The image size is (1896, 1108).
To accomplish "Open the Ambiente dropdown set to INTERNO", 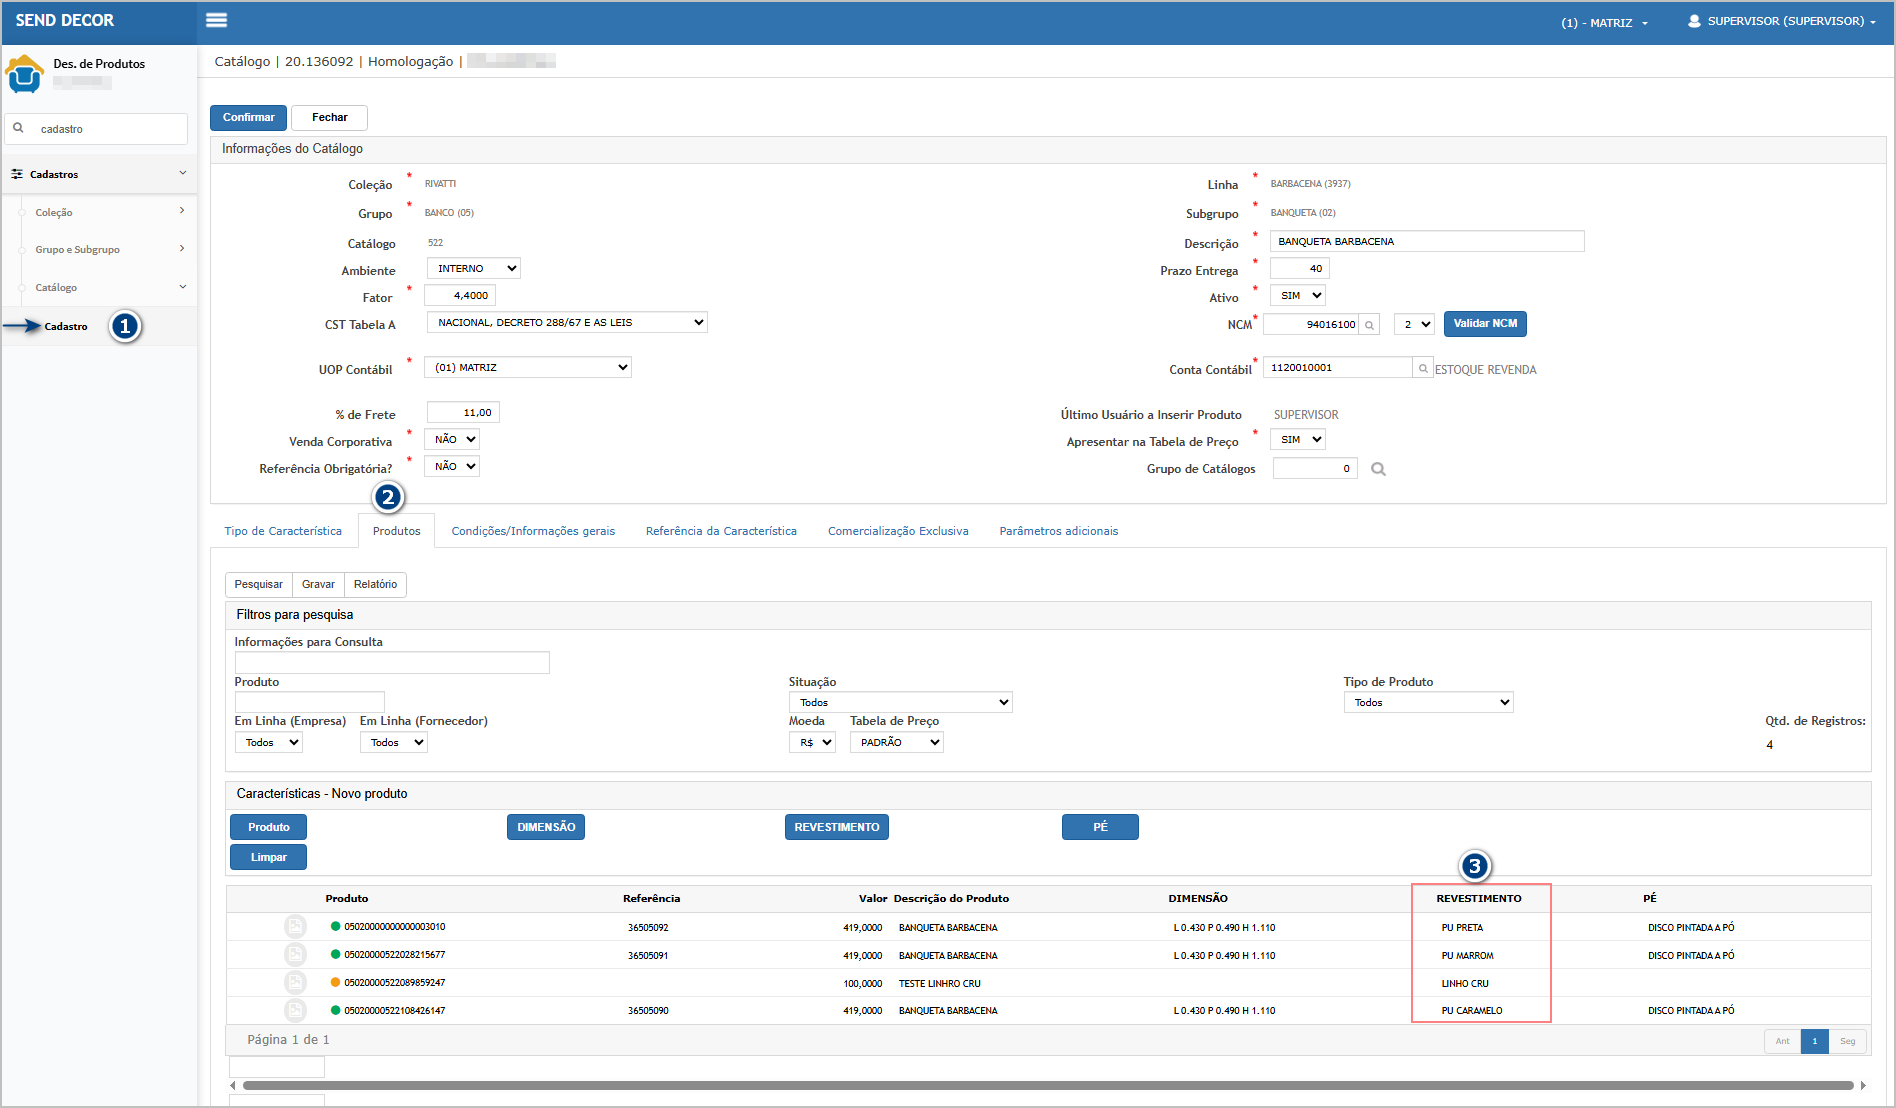I will 474,269.
